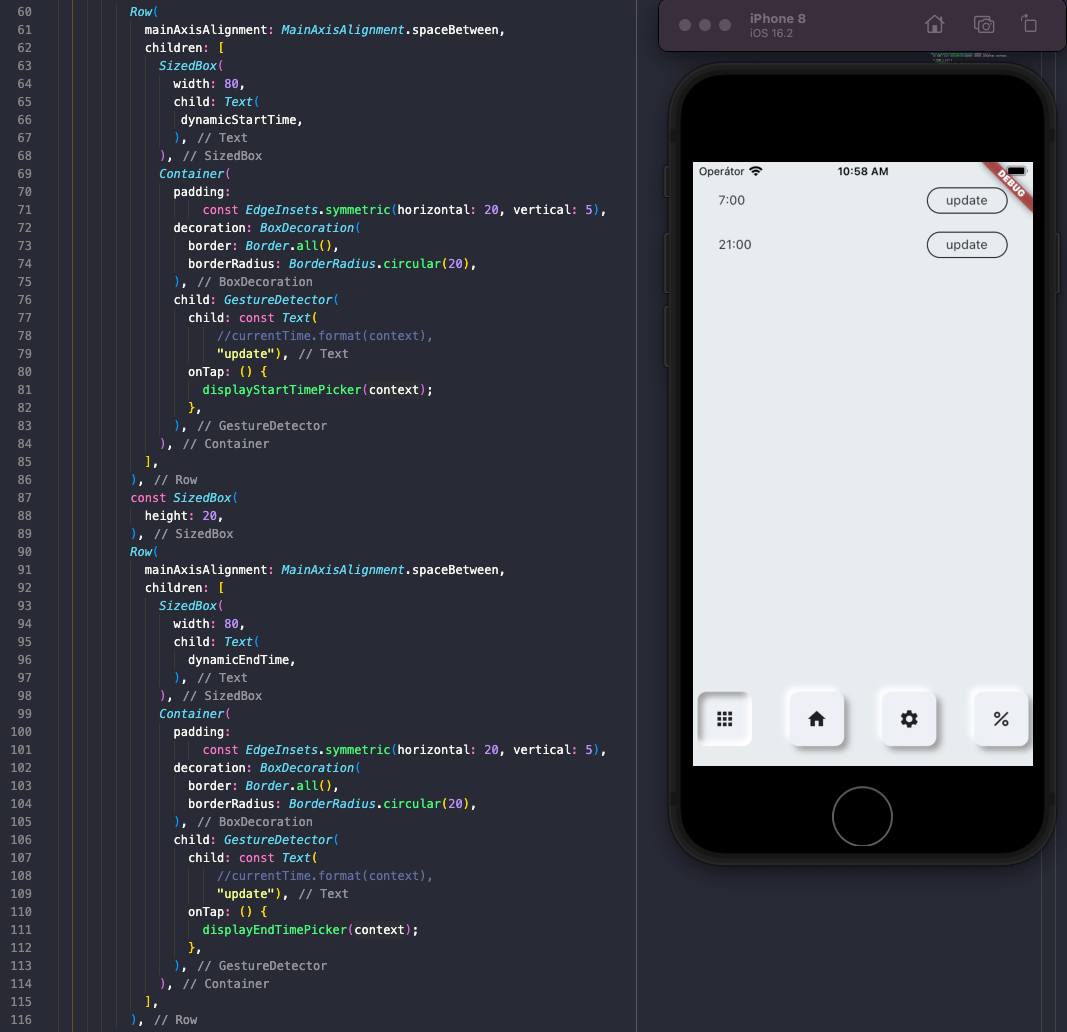Click the Wi-Fi icon in the status bar
Image resolution: width=1067 pixels, height=1032 pixels.
coord(755,170)
